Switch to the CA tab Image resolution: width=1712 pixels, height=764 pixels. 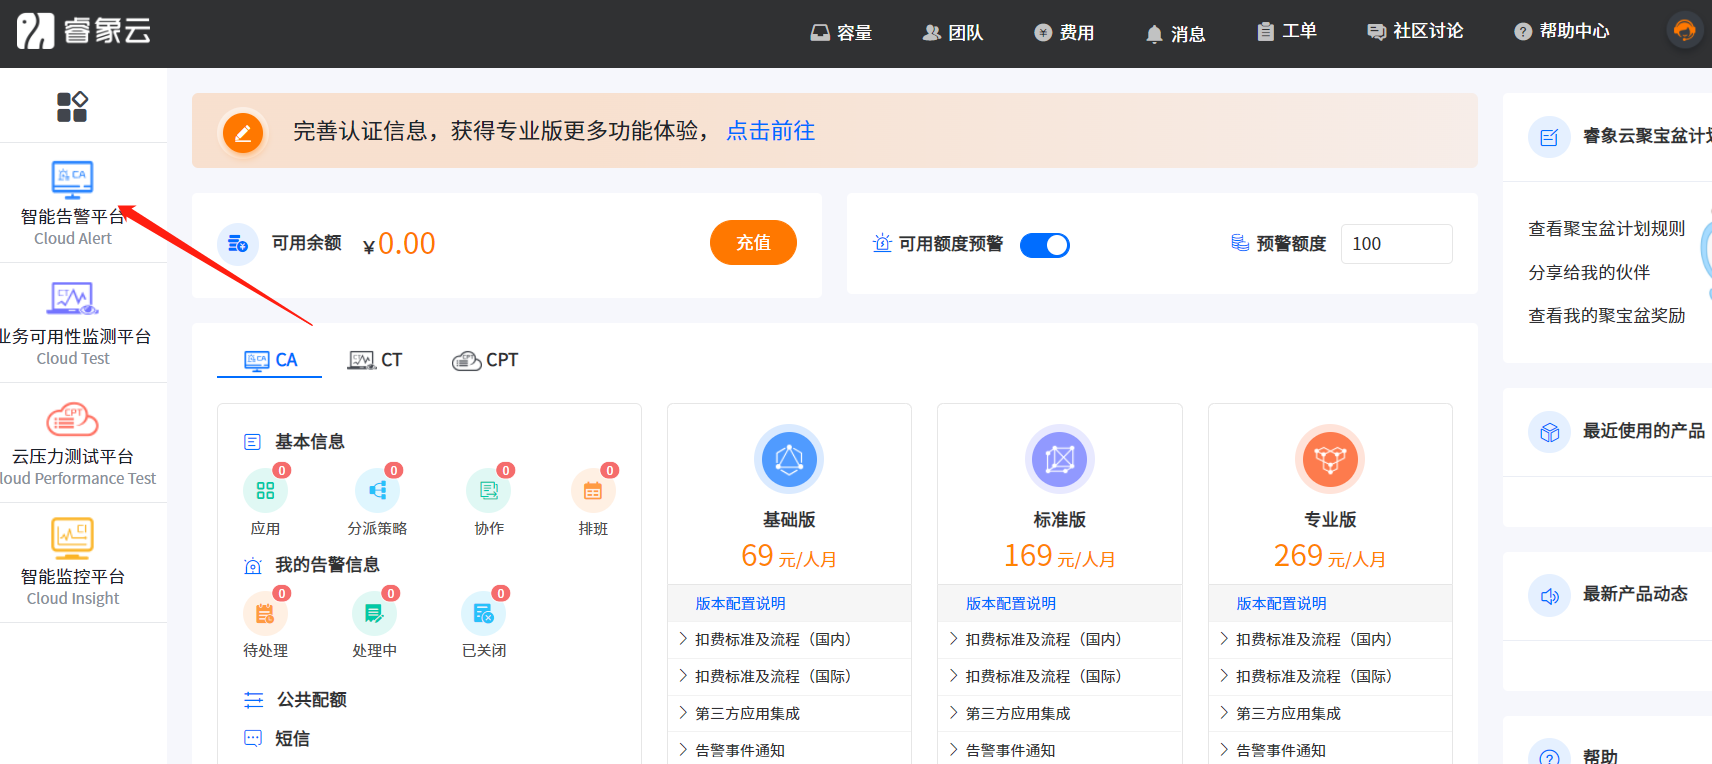click(x=270, y=360)
